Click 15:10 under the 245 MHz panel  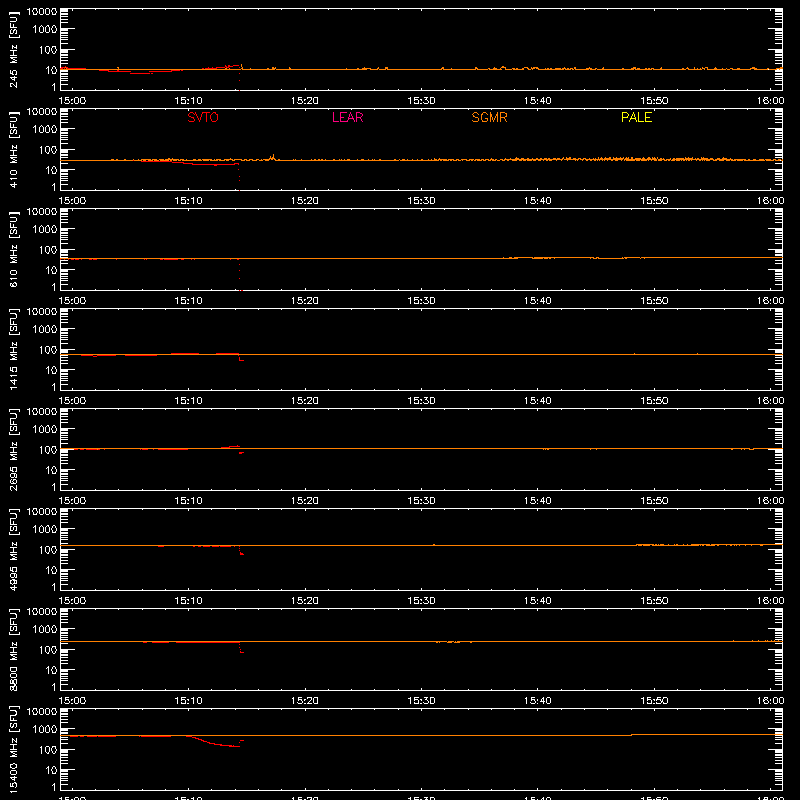tap(189, 101)
